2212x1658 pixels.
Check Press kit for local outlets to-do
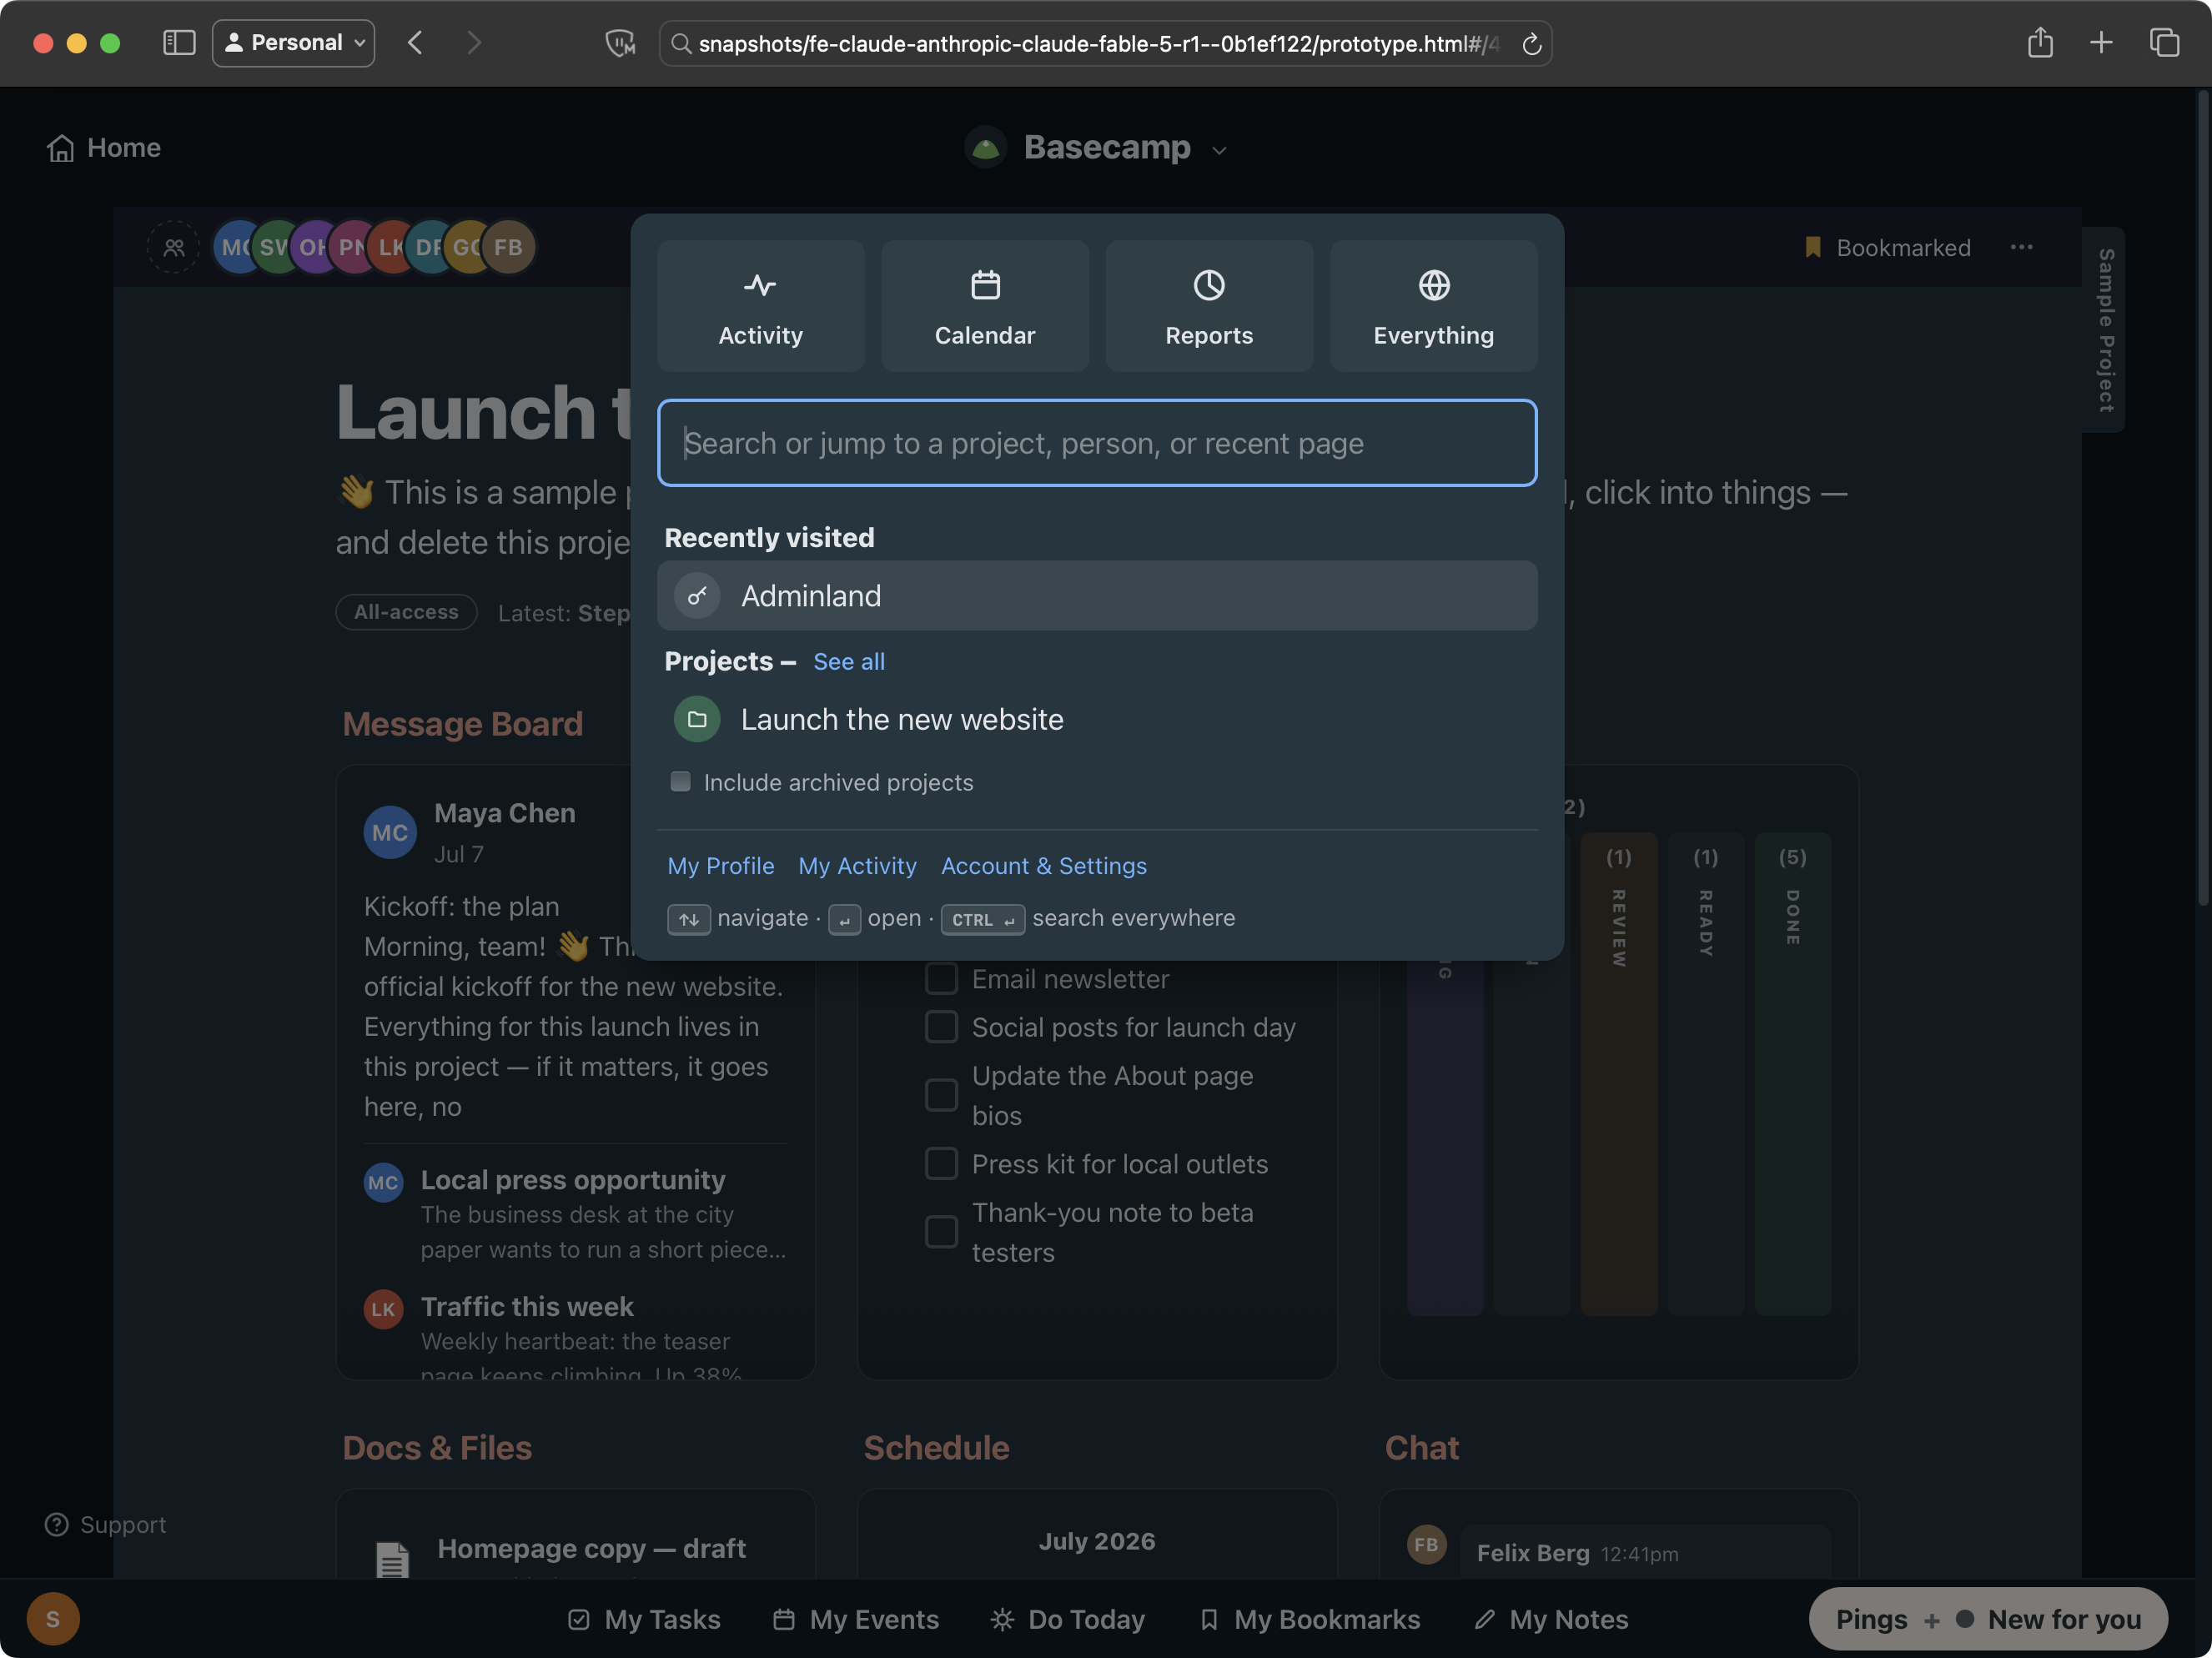941,1163
